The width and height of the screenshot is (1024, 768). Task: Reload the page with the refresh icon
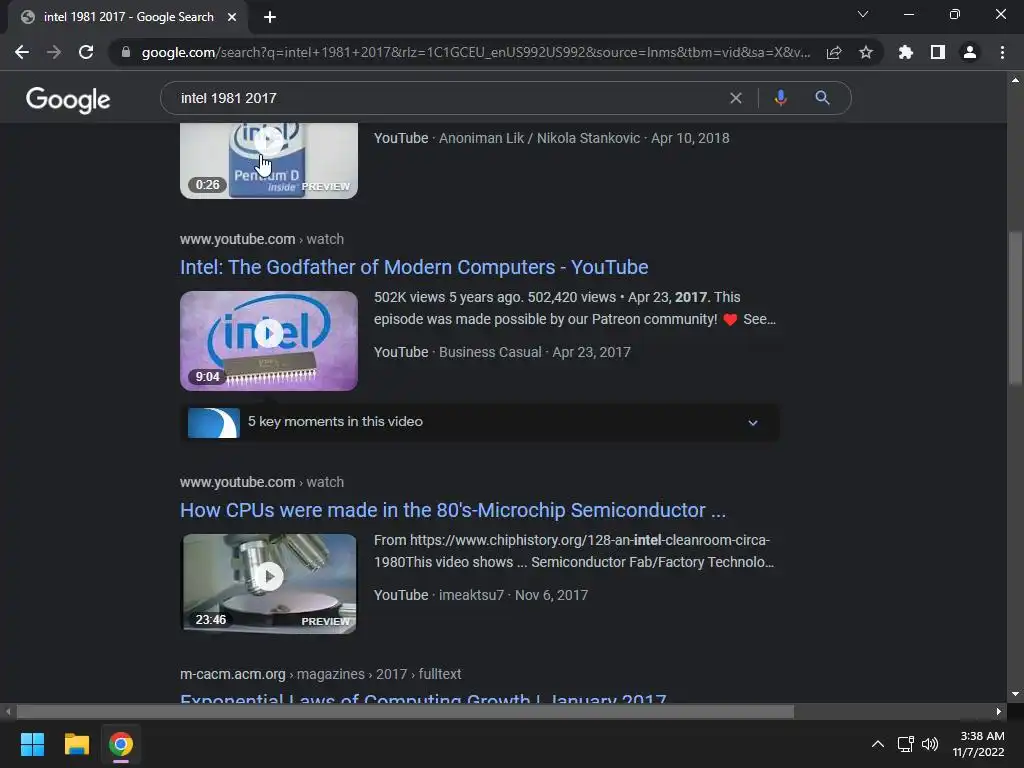point(86,52)
